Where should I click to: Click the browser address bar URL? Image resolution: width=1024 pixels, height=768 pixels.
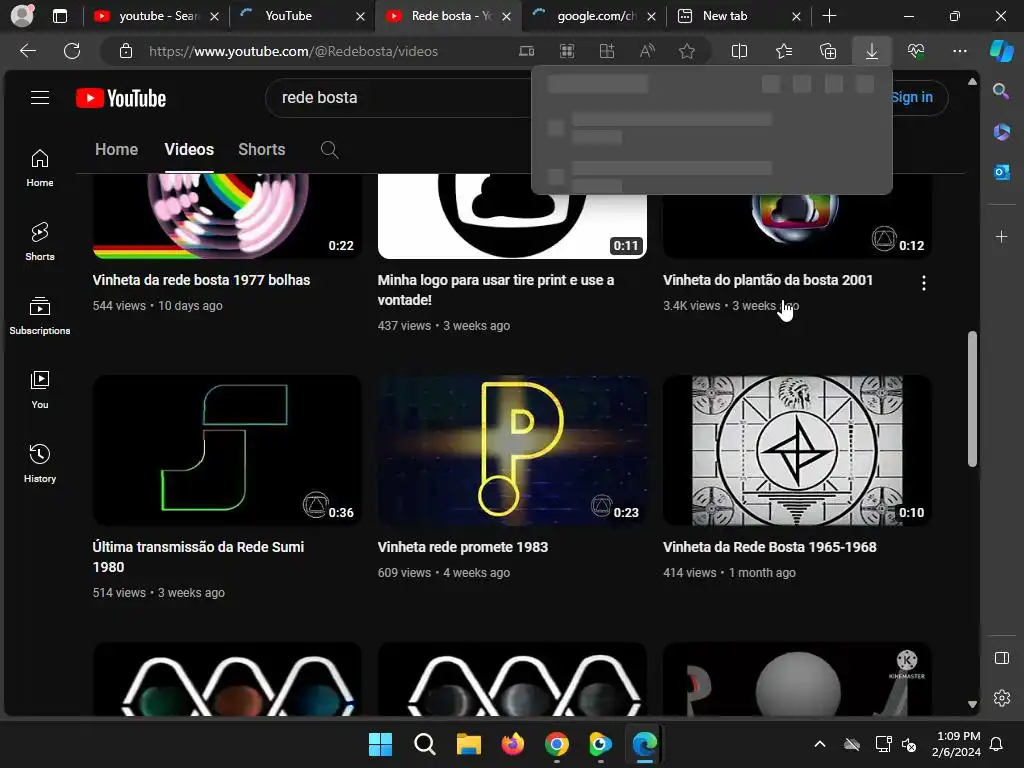tap(293, 51)
